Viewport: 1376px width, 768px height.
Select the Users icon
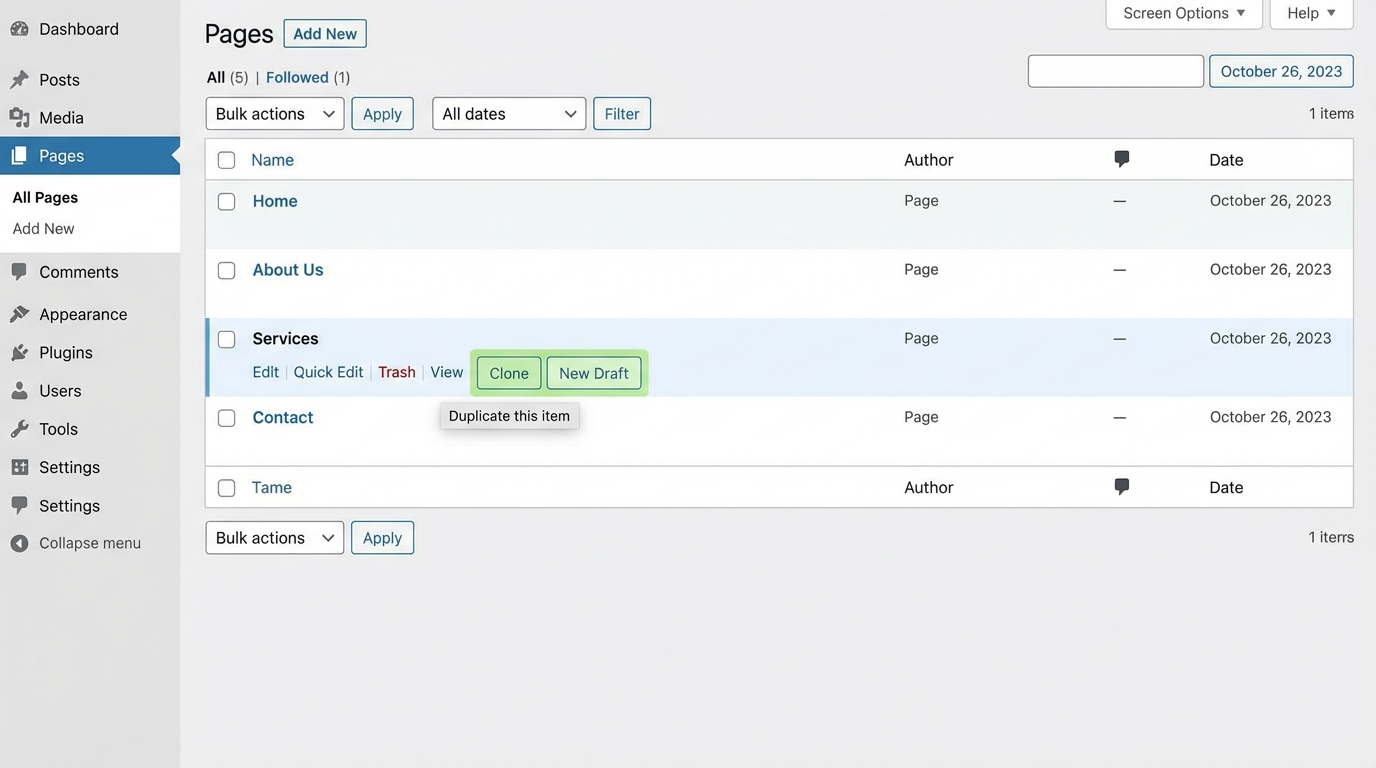[x=20, y=390]
